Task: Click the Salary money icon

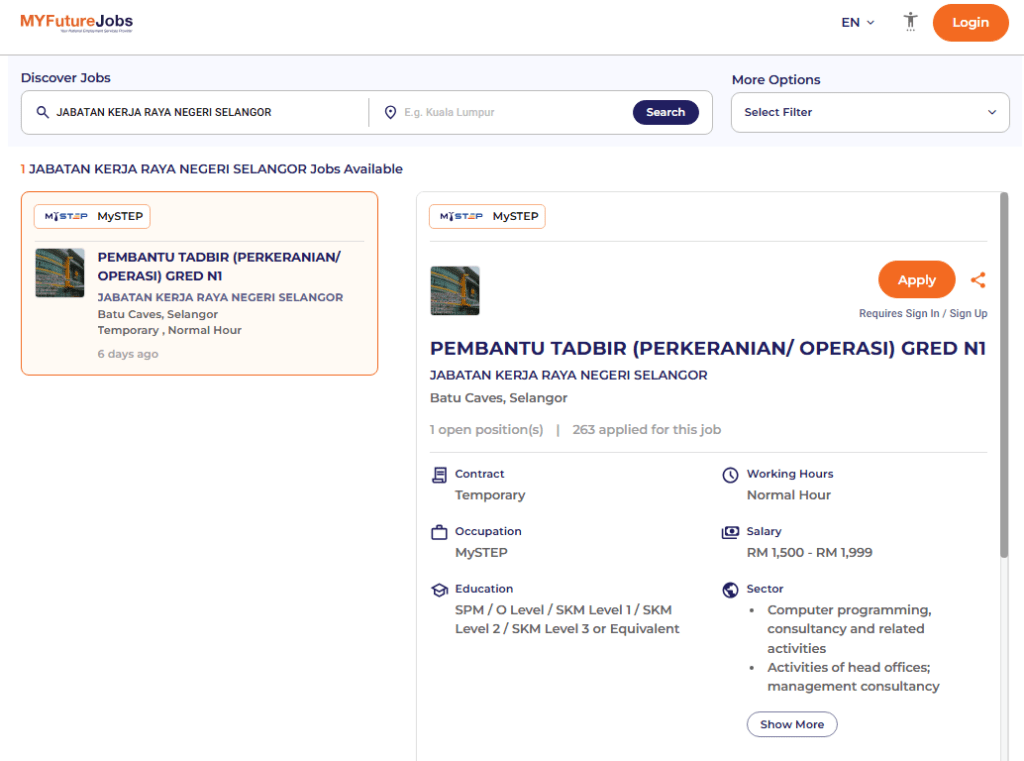Action: pos(730,532)
